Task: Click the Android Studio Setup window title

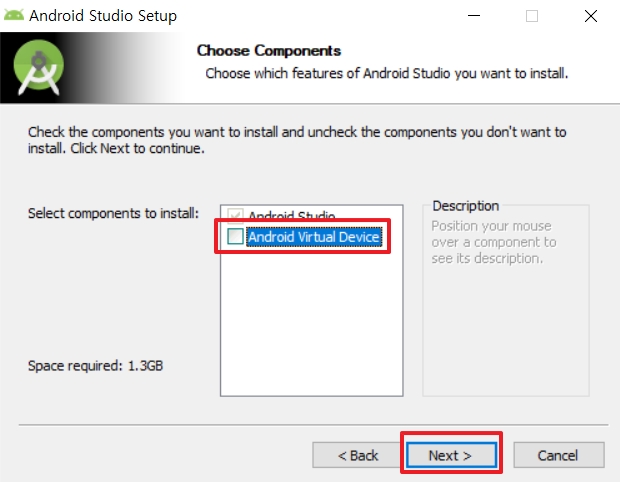Action: click(103, 16)
